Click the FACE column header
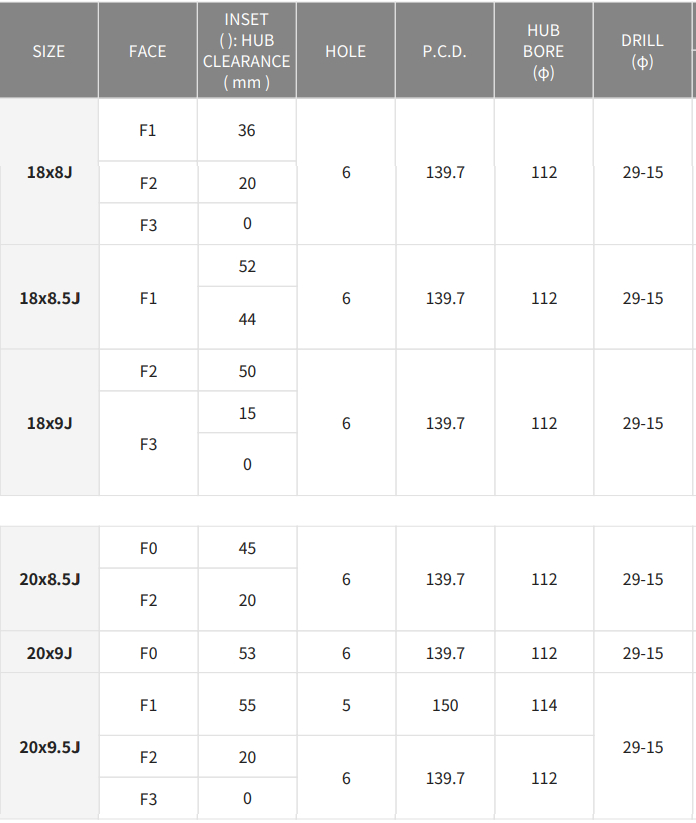The width and height of the screenshot is (696, 823). coord(147,51)
